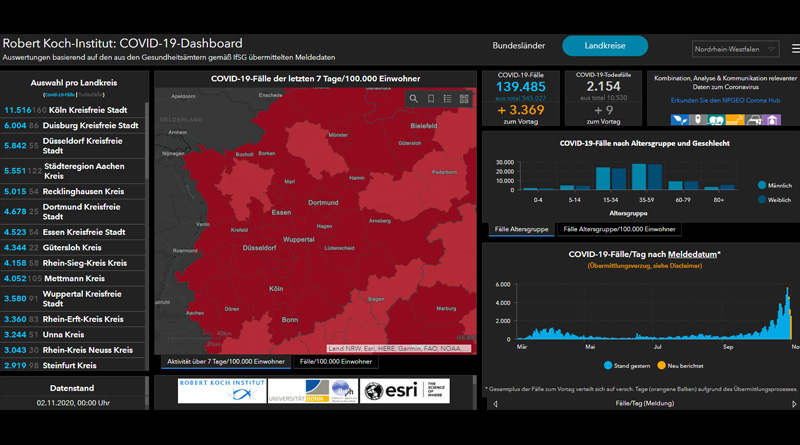Click the +3.369 zum Vortag value

(x=520, y=110)
